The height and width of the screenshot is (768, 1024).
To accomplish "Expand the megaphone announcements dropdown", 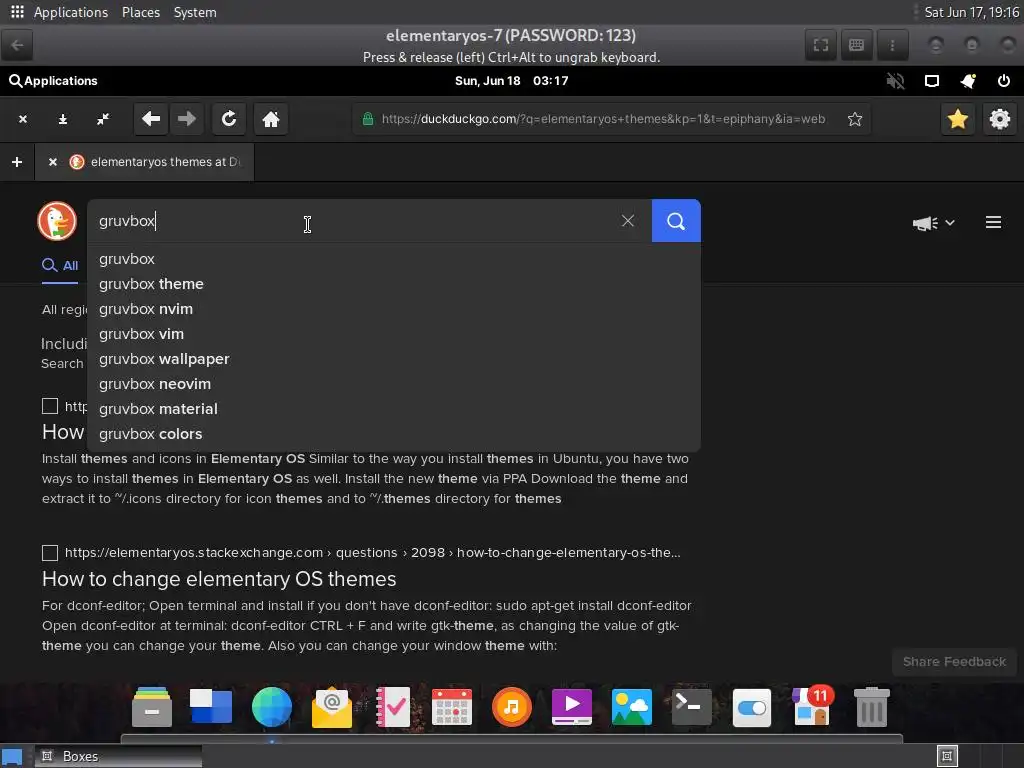I will click(934, 223).
